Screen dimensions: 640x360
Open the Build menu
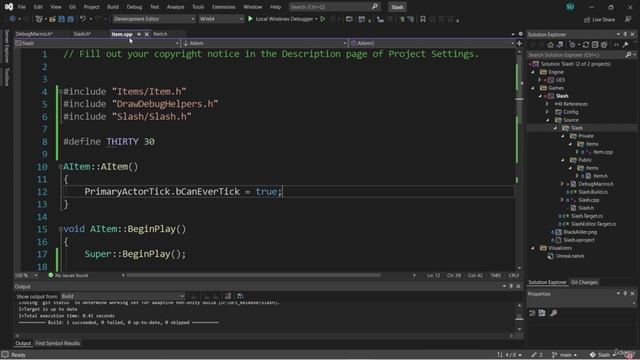point(113,7)
